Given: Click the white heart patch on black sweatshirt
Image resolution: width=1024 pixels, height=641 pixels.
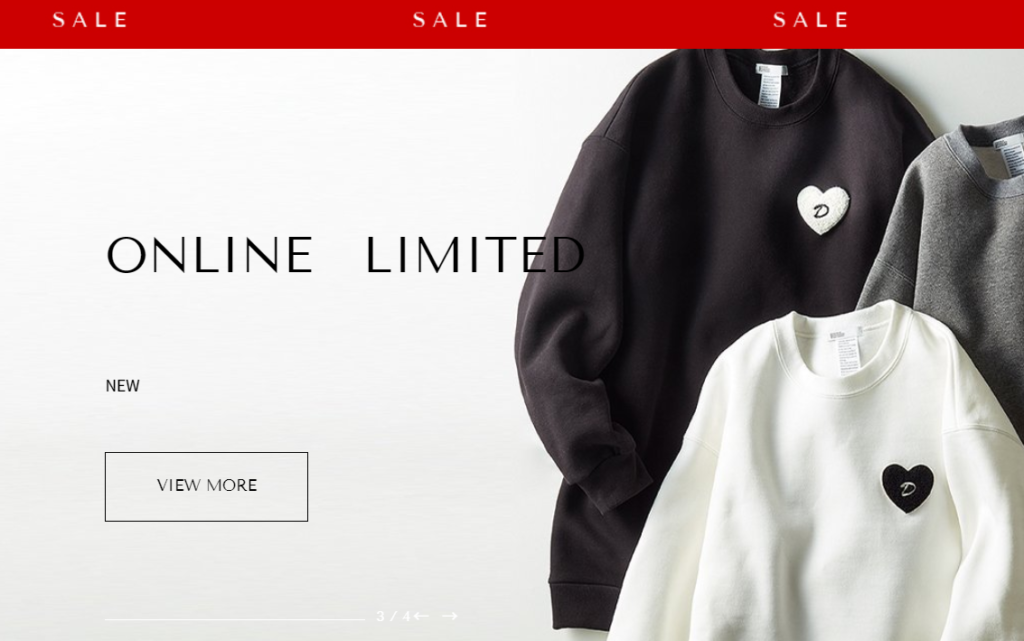Looking at the screenshot, I should click(x=823, y=210).
